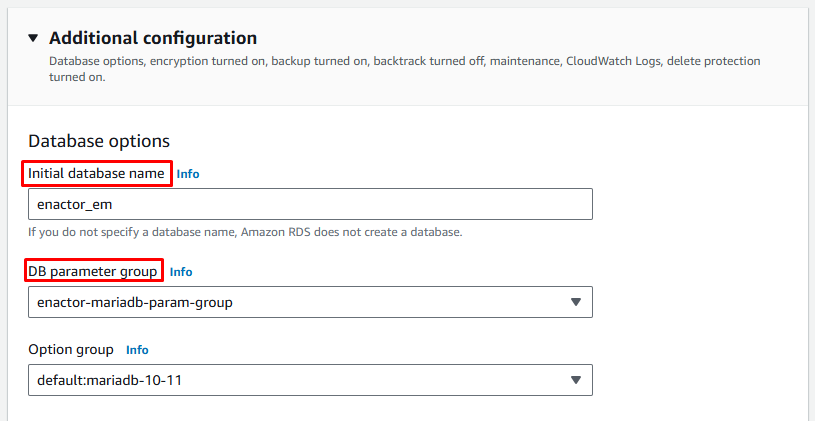The width and height of the screenshot is (815, 421).
Task: Click the Additional configuration heading text
Action: click(x=152, y=38)
